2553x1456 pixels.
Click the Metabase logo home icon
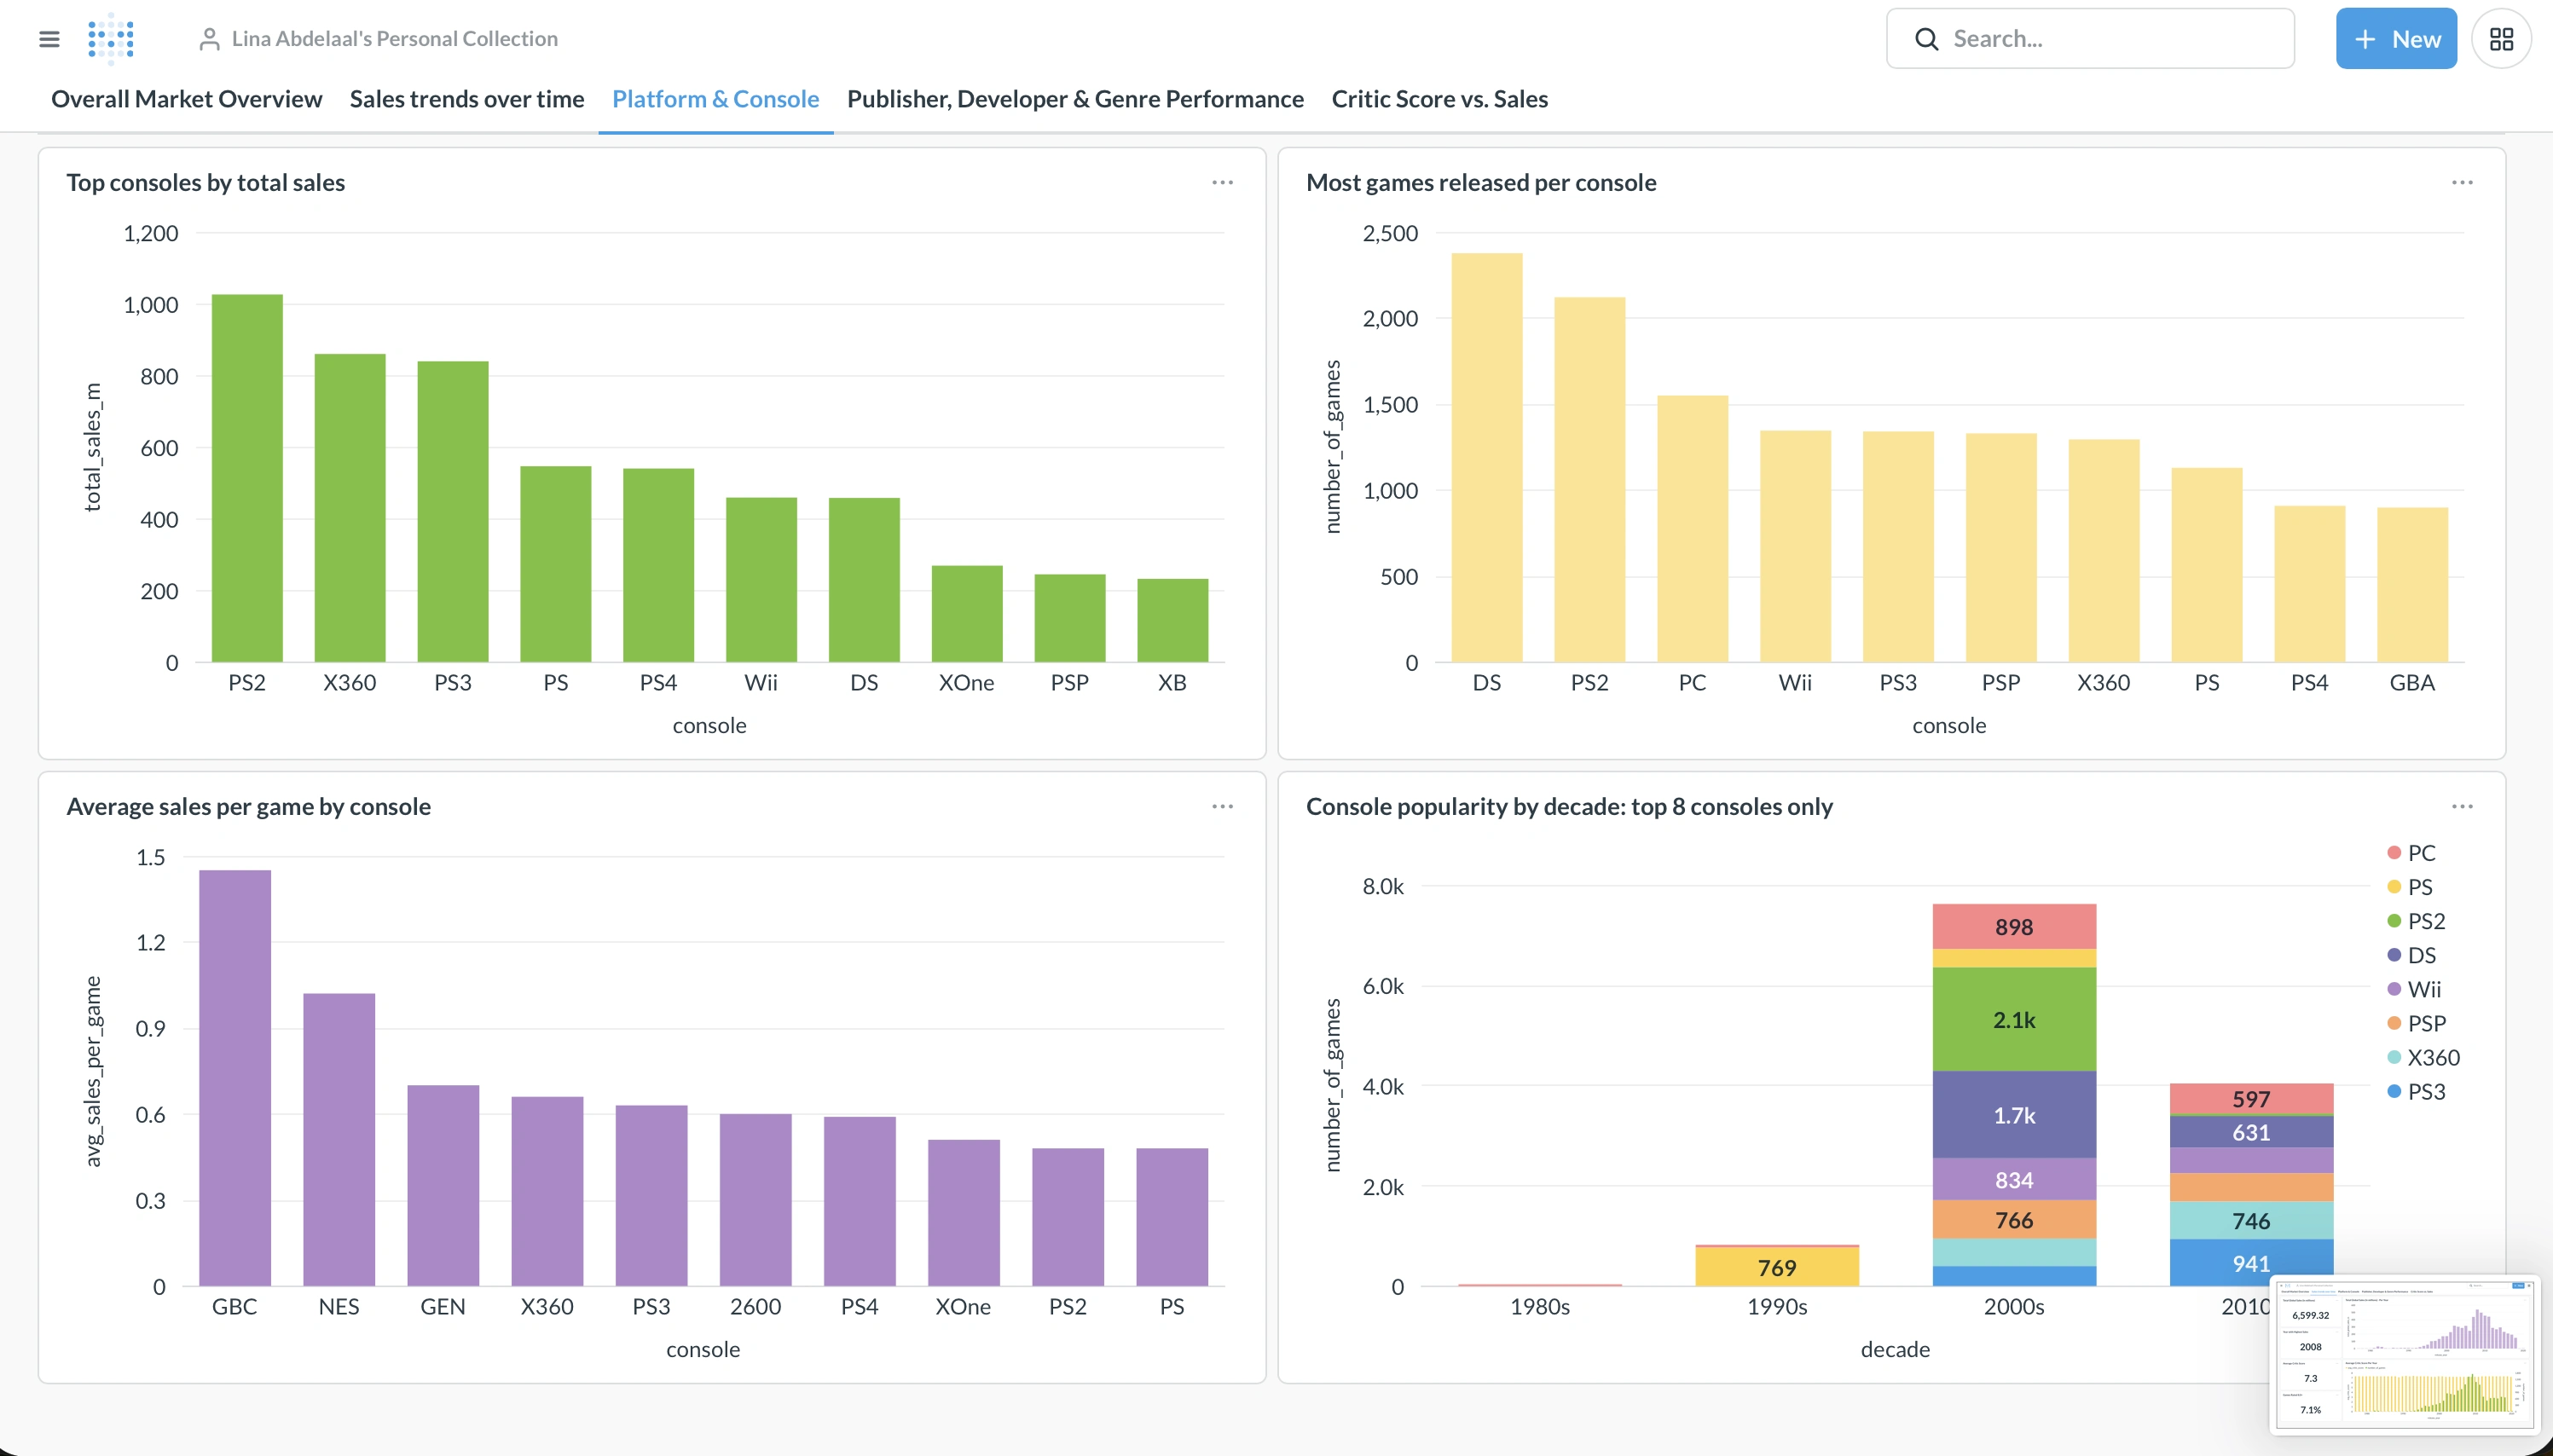[x=111, y=39]
